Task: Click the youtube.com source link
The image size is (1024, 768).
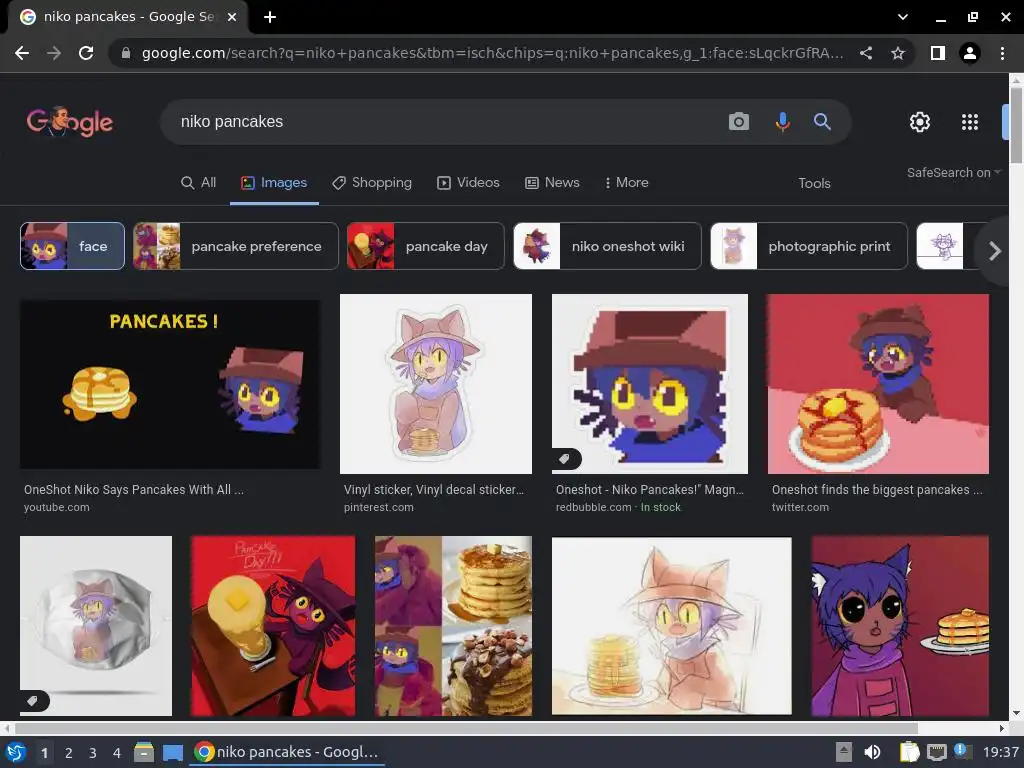Action: click(57, 507)
